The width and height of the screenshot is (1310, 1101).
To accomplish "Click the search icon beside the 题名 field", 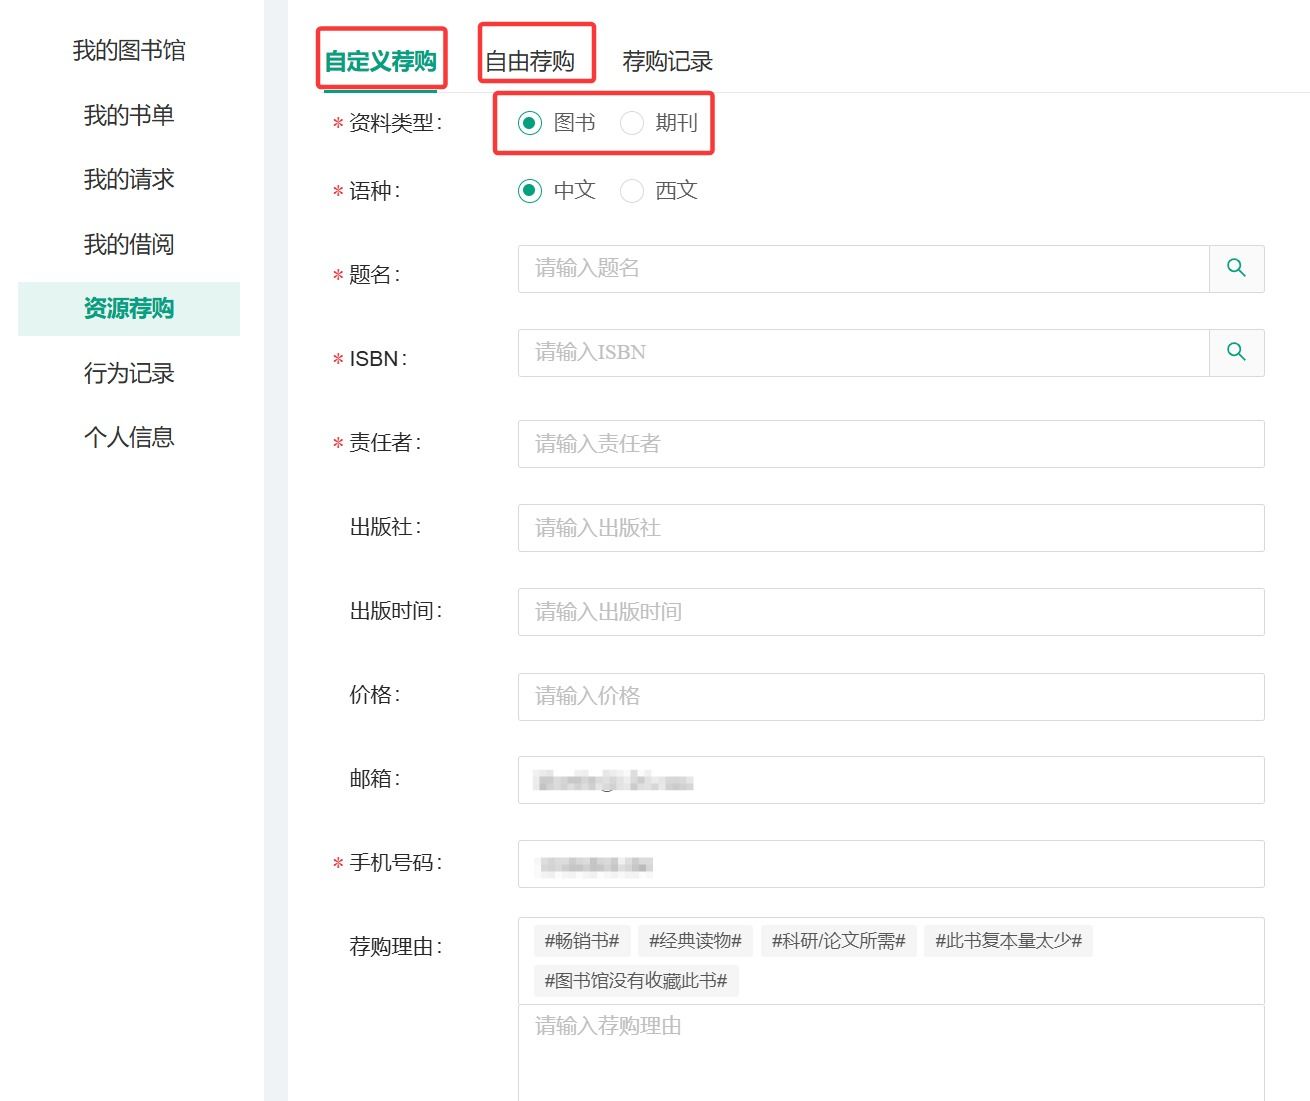I will click(x=1236, y=269).
